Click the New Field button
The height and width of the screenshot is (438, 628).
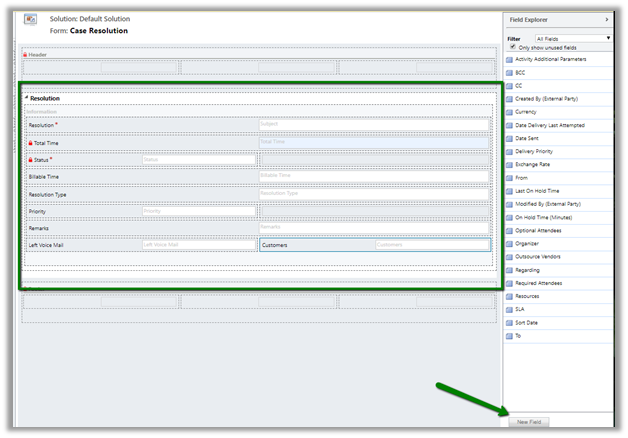click(529, 423)
